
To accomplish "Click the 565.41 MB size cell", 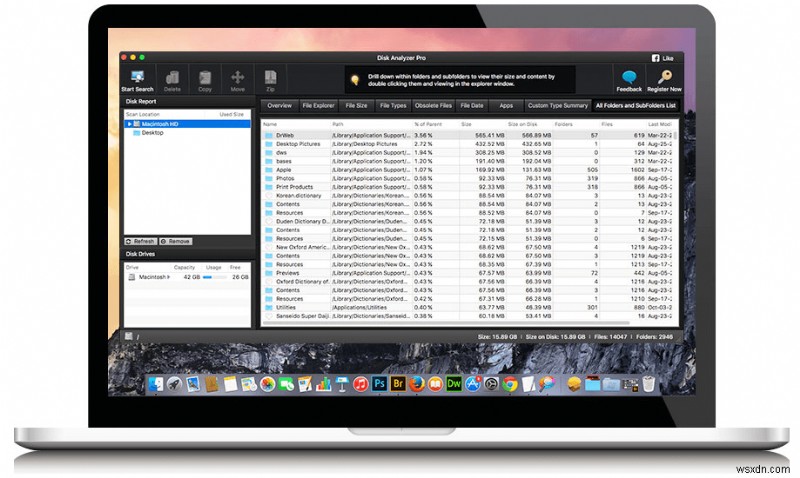I will [x=489, y=135].
